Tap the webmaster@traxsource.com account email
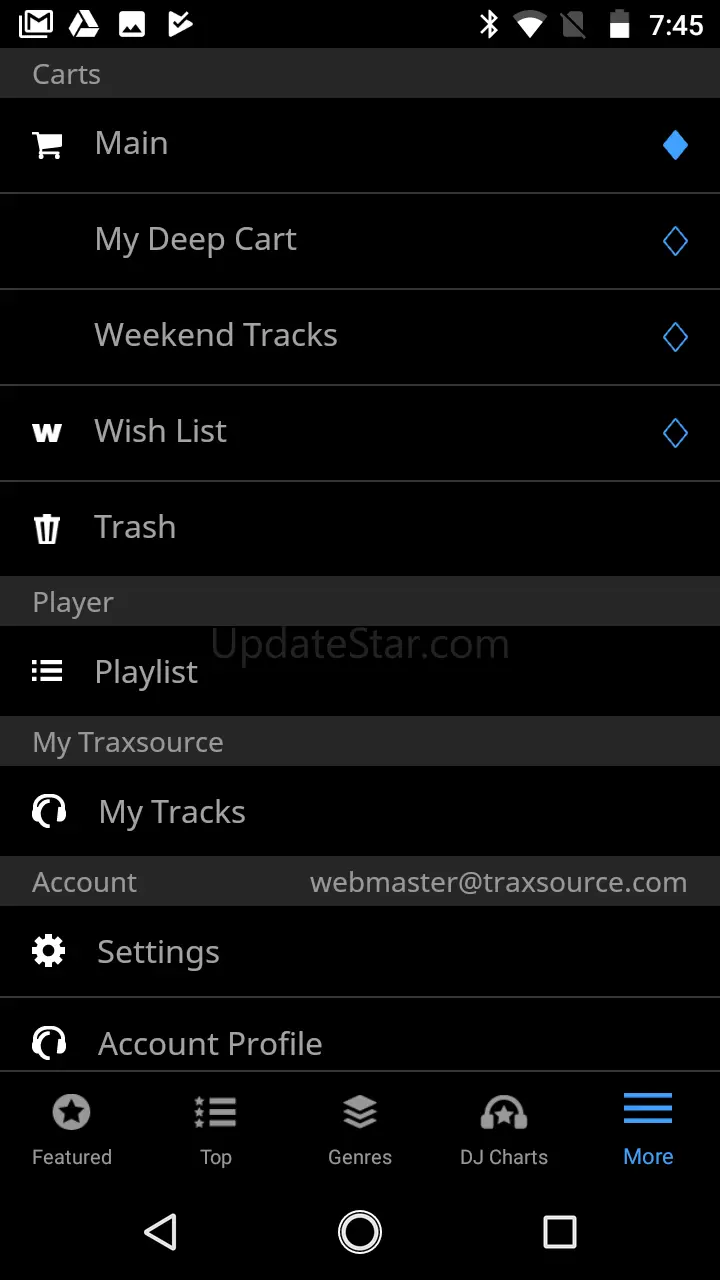This screenshot has width=720, height=1280. [x=498, y=882]
